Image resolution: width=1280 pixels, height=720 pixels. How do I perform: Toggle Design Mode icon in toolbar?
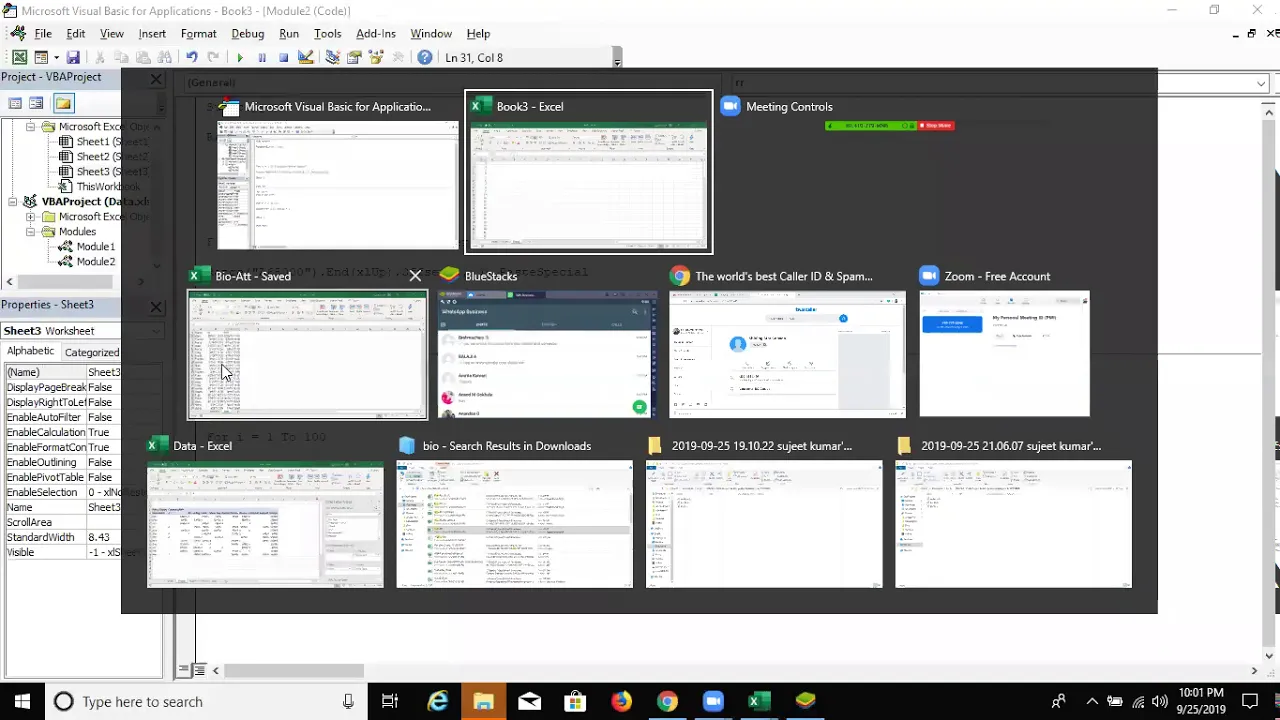click(x=306, y=58)
